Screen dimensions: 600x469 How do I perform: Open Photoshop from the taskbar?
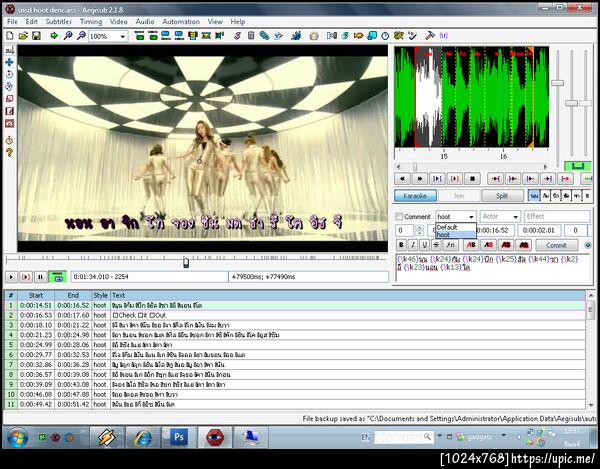pyautogui.click(x=179, y=436)
